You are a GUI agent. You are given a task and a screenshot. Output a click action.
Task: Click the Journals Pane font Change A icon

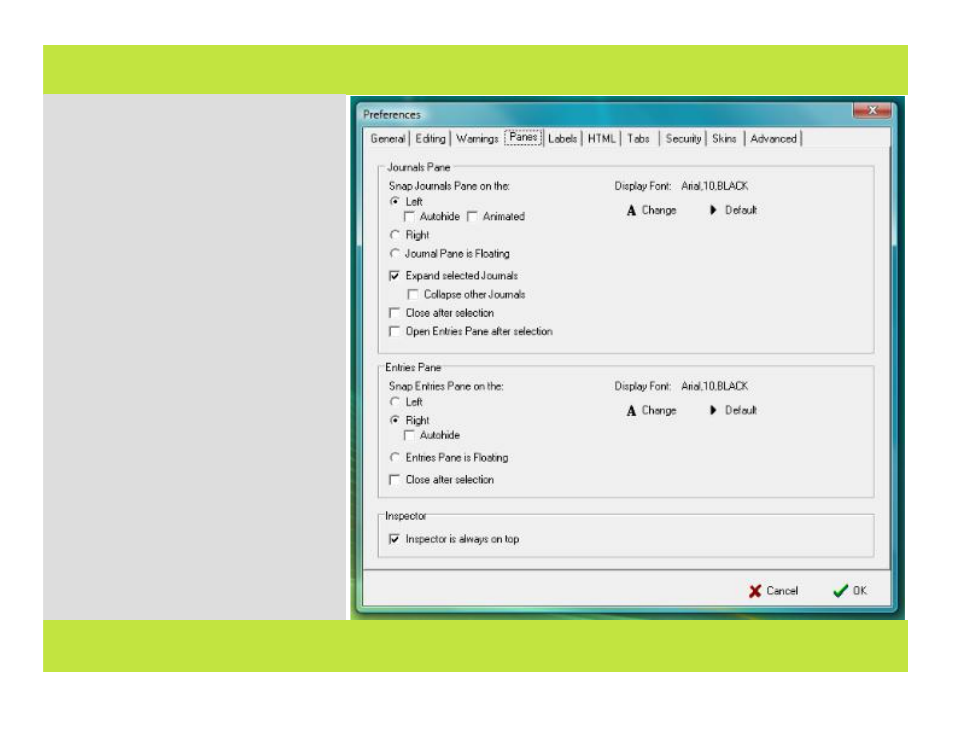coord(632,211)
